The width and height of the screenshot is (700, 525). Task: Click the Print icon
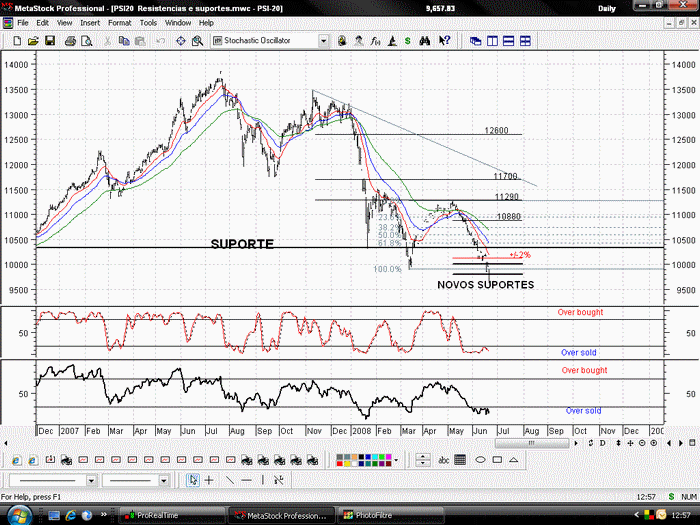(70, 41)
